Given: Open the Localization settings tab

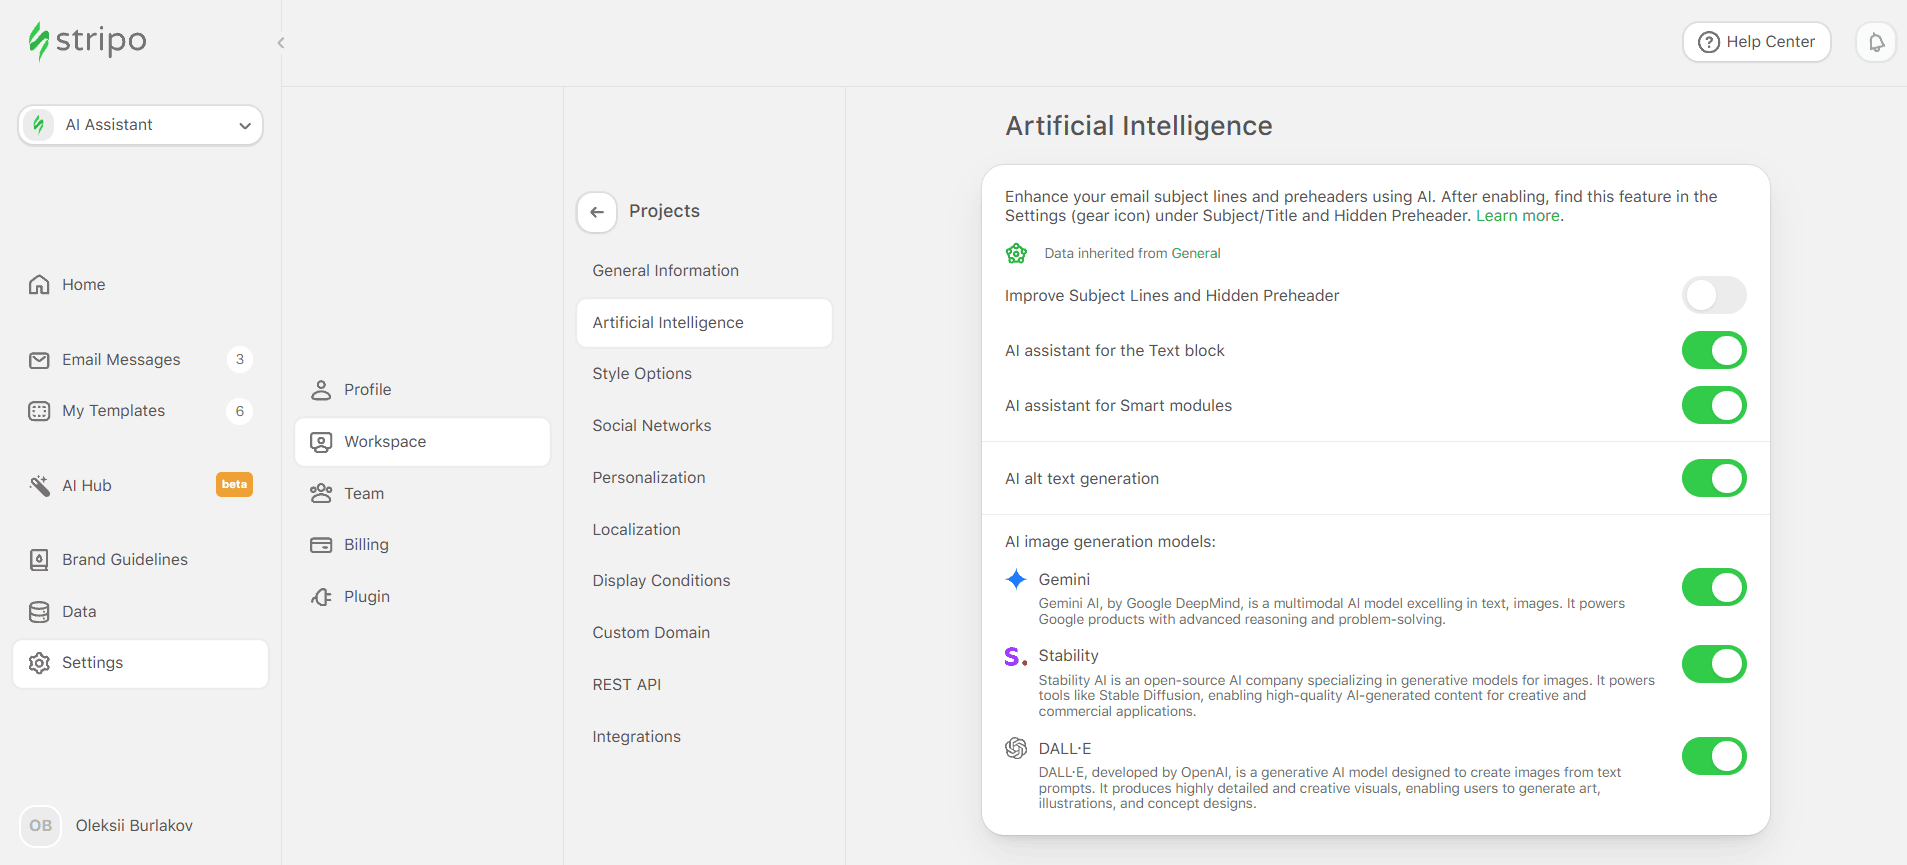Looking at the screenshot, I should [x=635, y=529].
